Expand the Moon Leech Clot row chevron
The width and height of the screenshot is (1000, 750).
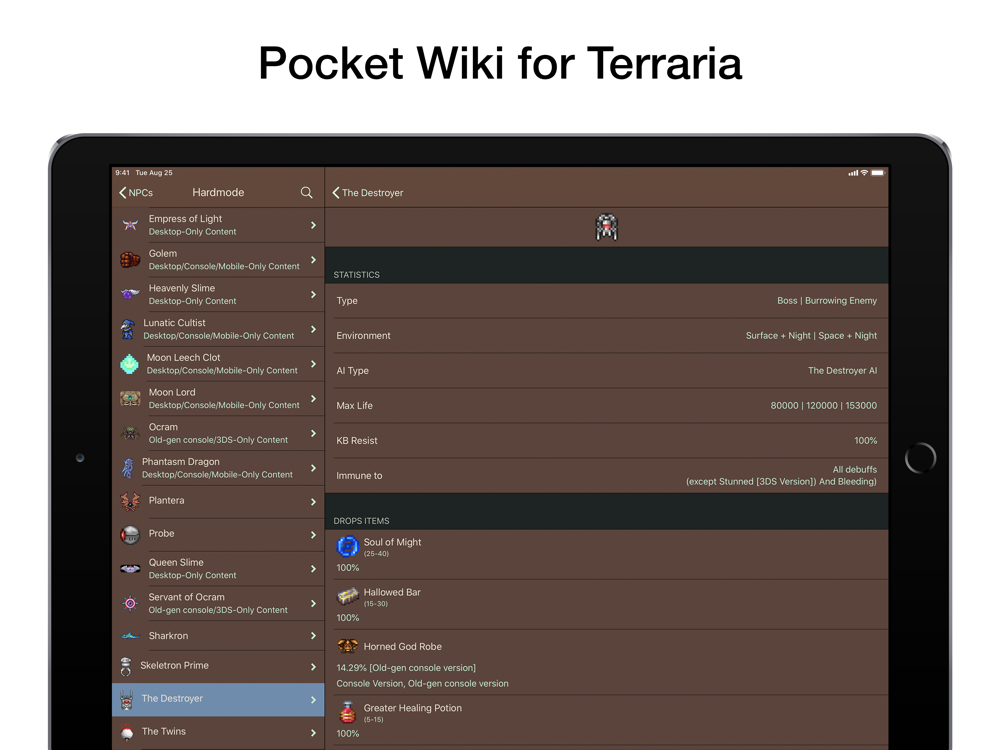coord(313,364)
